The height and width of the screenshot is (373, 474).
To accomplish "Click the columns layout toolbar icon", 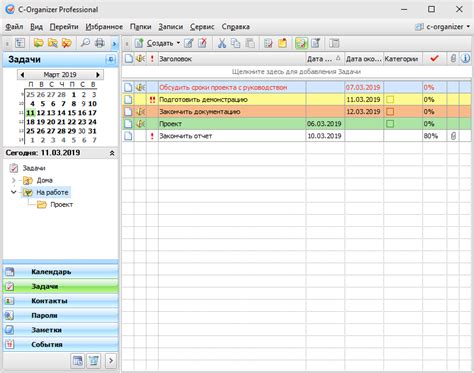I will tap(334, 43).
